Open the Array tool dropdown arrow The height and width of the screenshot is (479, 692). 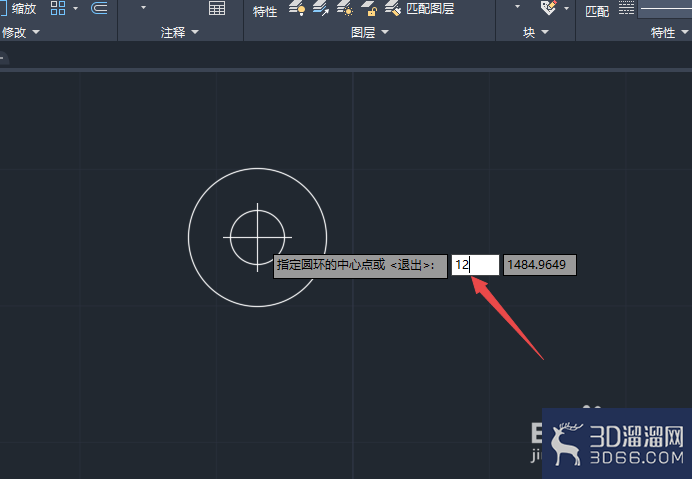coord(75,8)
